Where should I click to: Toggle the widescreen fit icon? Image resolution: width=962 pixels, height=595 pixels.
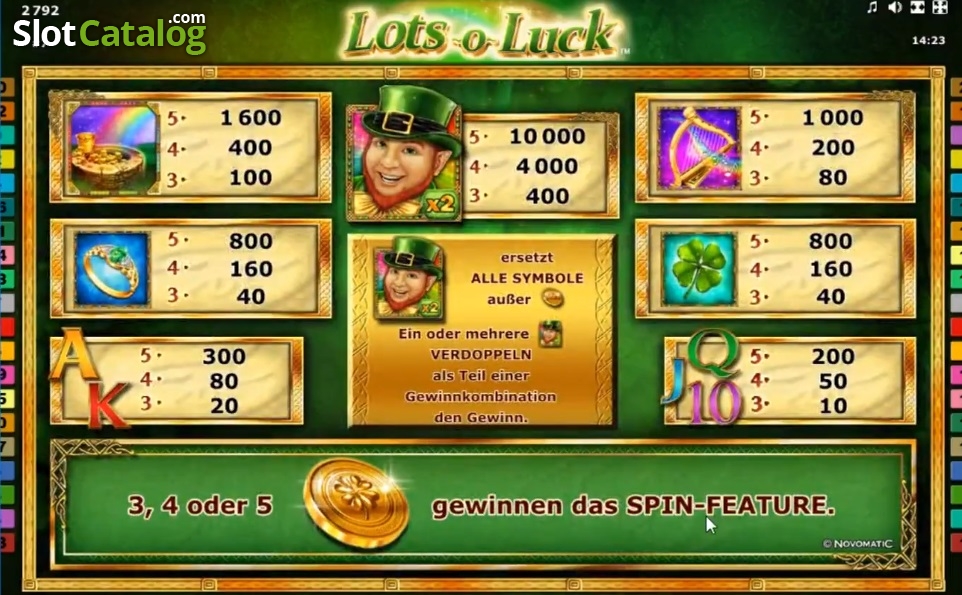tap(917, 7)
